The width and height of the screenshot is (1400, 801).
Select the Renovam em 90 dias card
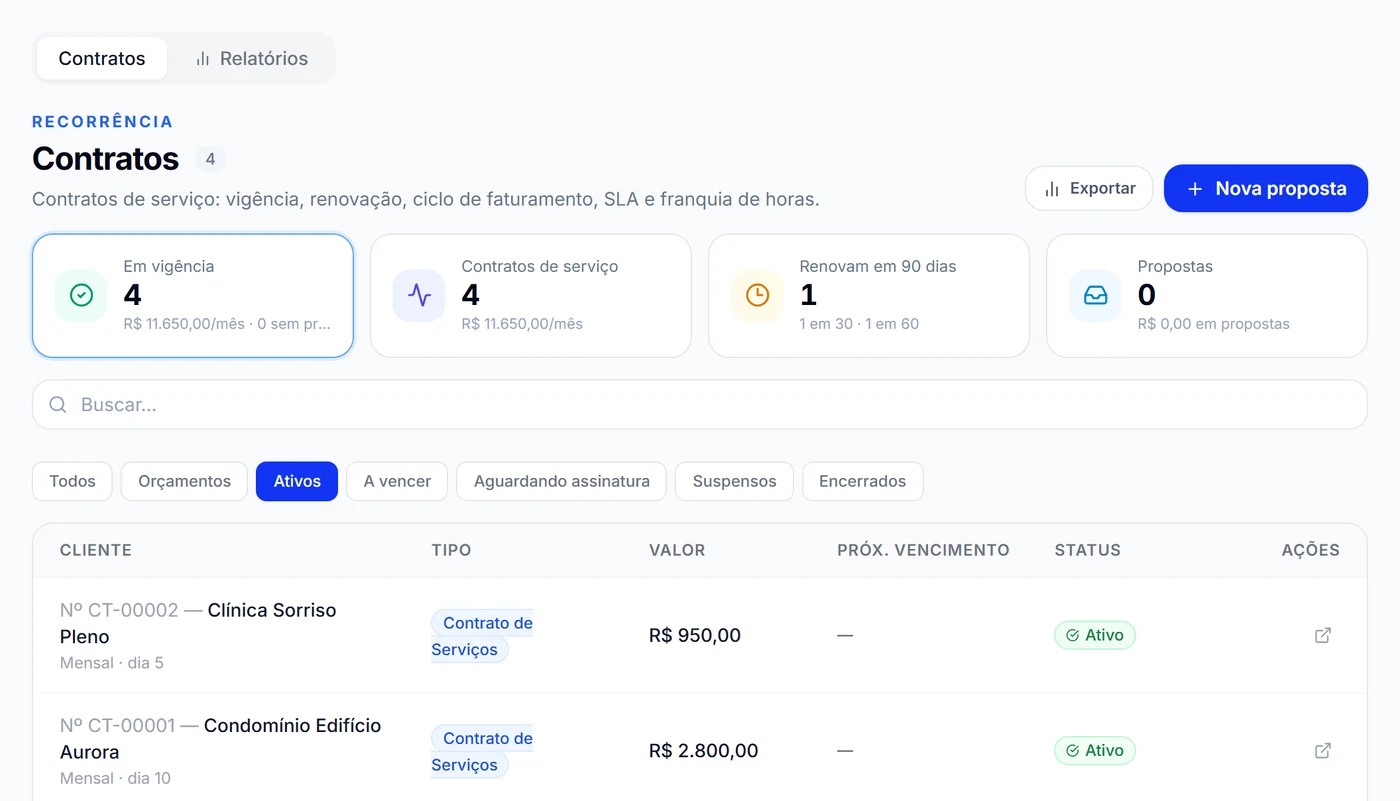click(869, 296)
